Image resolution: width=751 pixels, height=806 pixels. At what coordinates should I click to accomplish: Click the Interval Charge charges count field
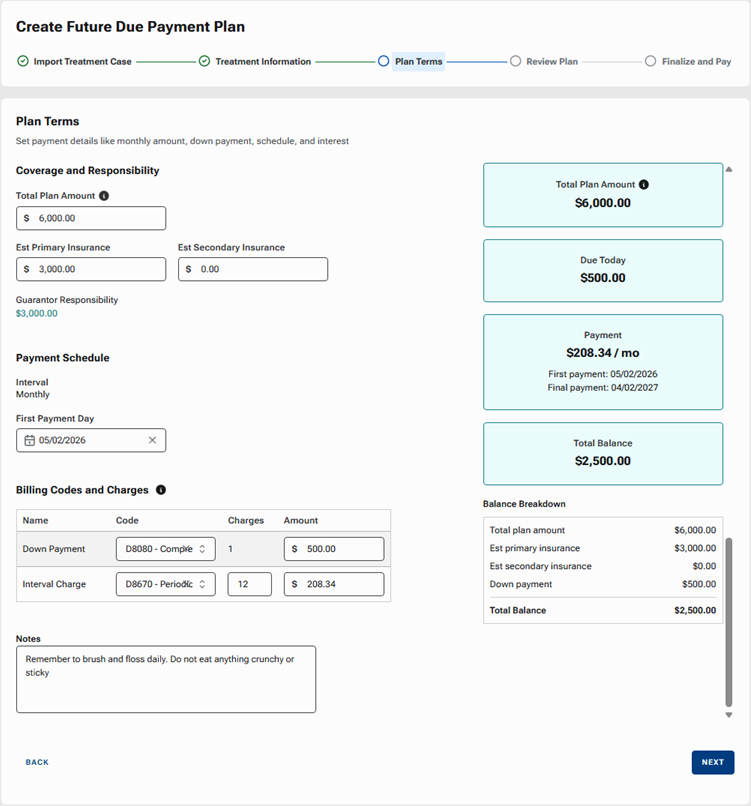coord(249,584)
